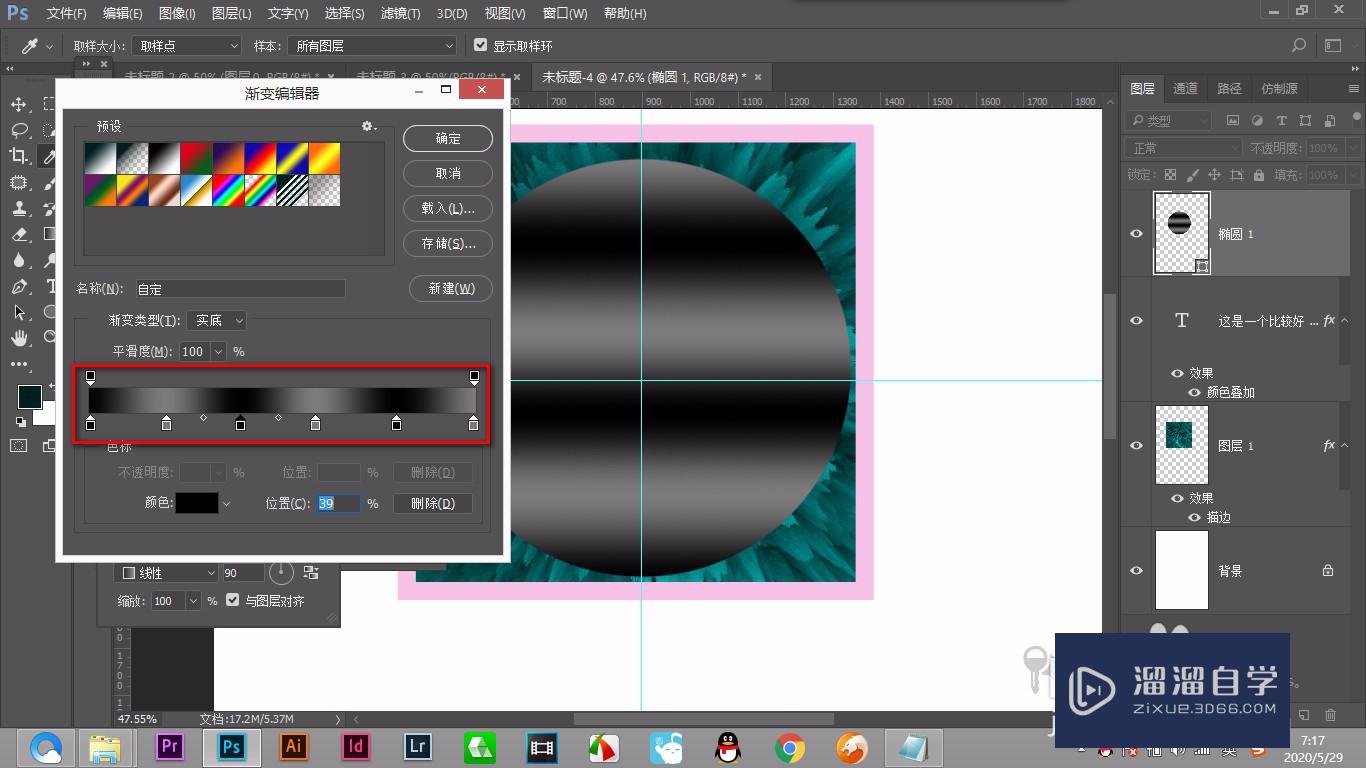Select the Hand tool

19,339
